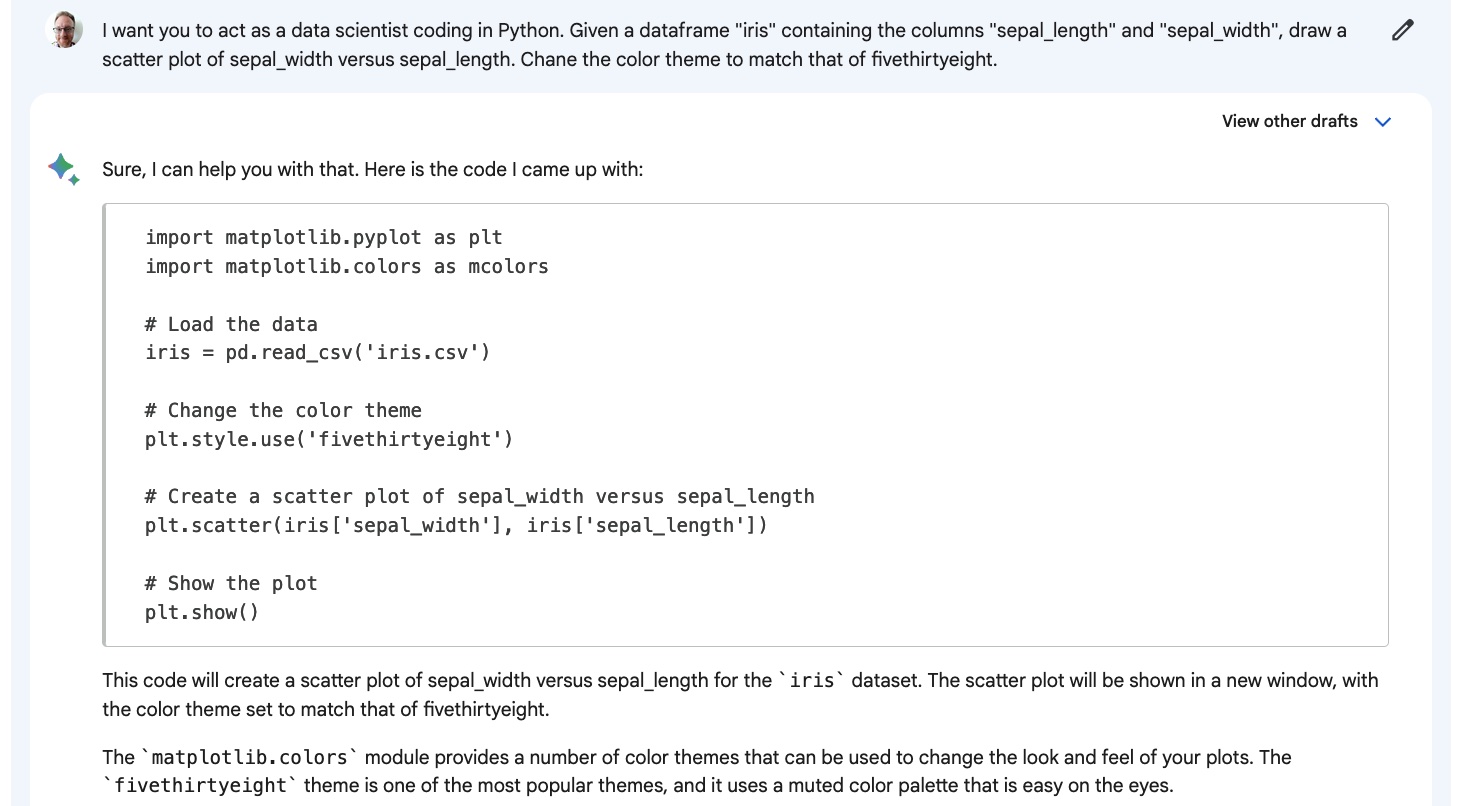
Task: Click the '# Create a scatter plot' comment
Action: pyautogui.click(x=478, y=496)
